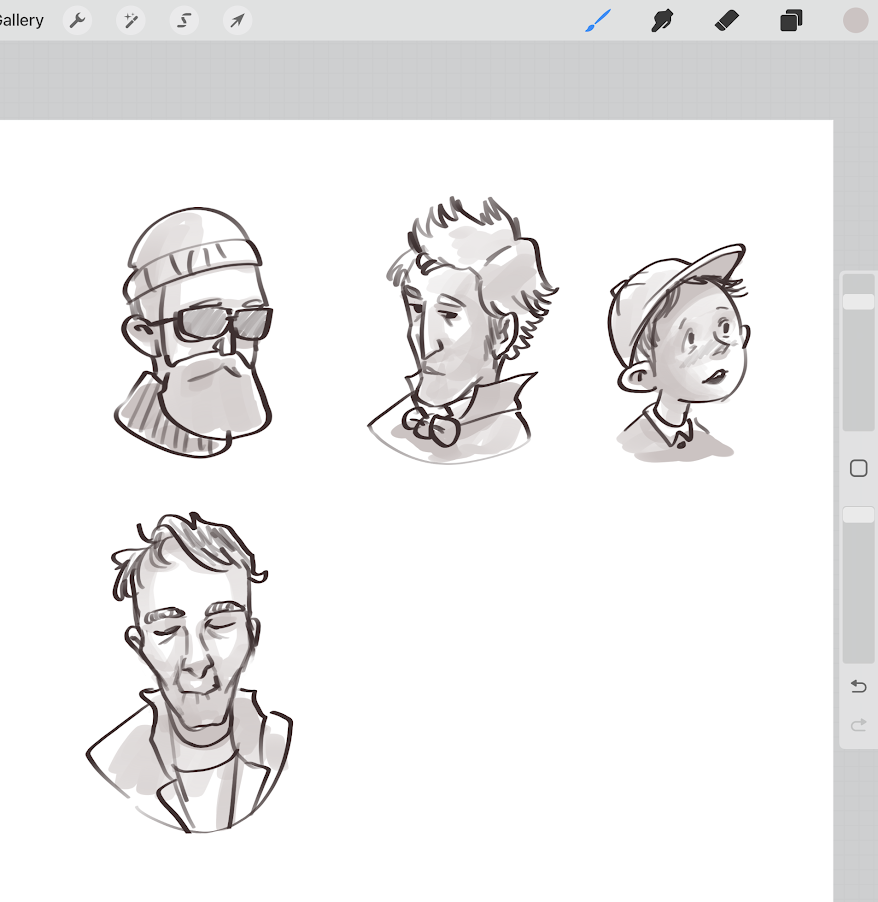Click the brush size slider handle

(x=858, y=301)
